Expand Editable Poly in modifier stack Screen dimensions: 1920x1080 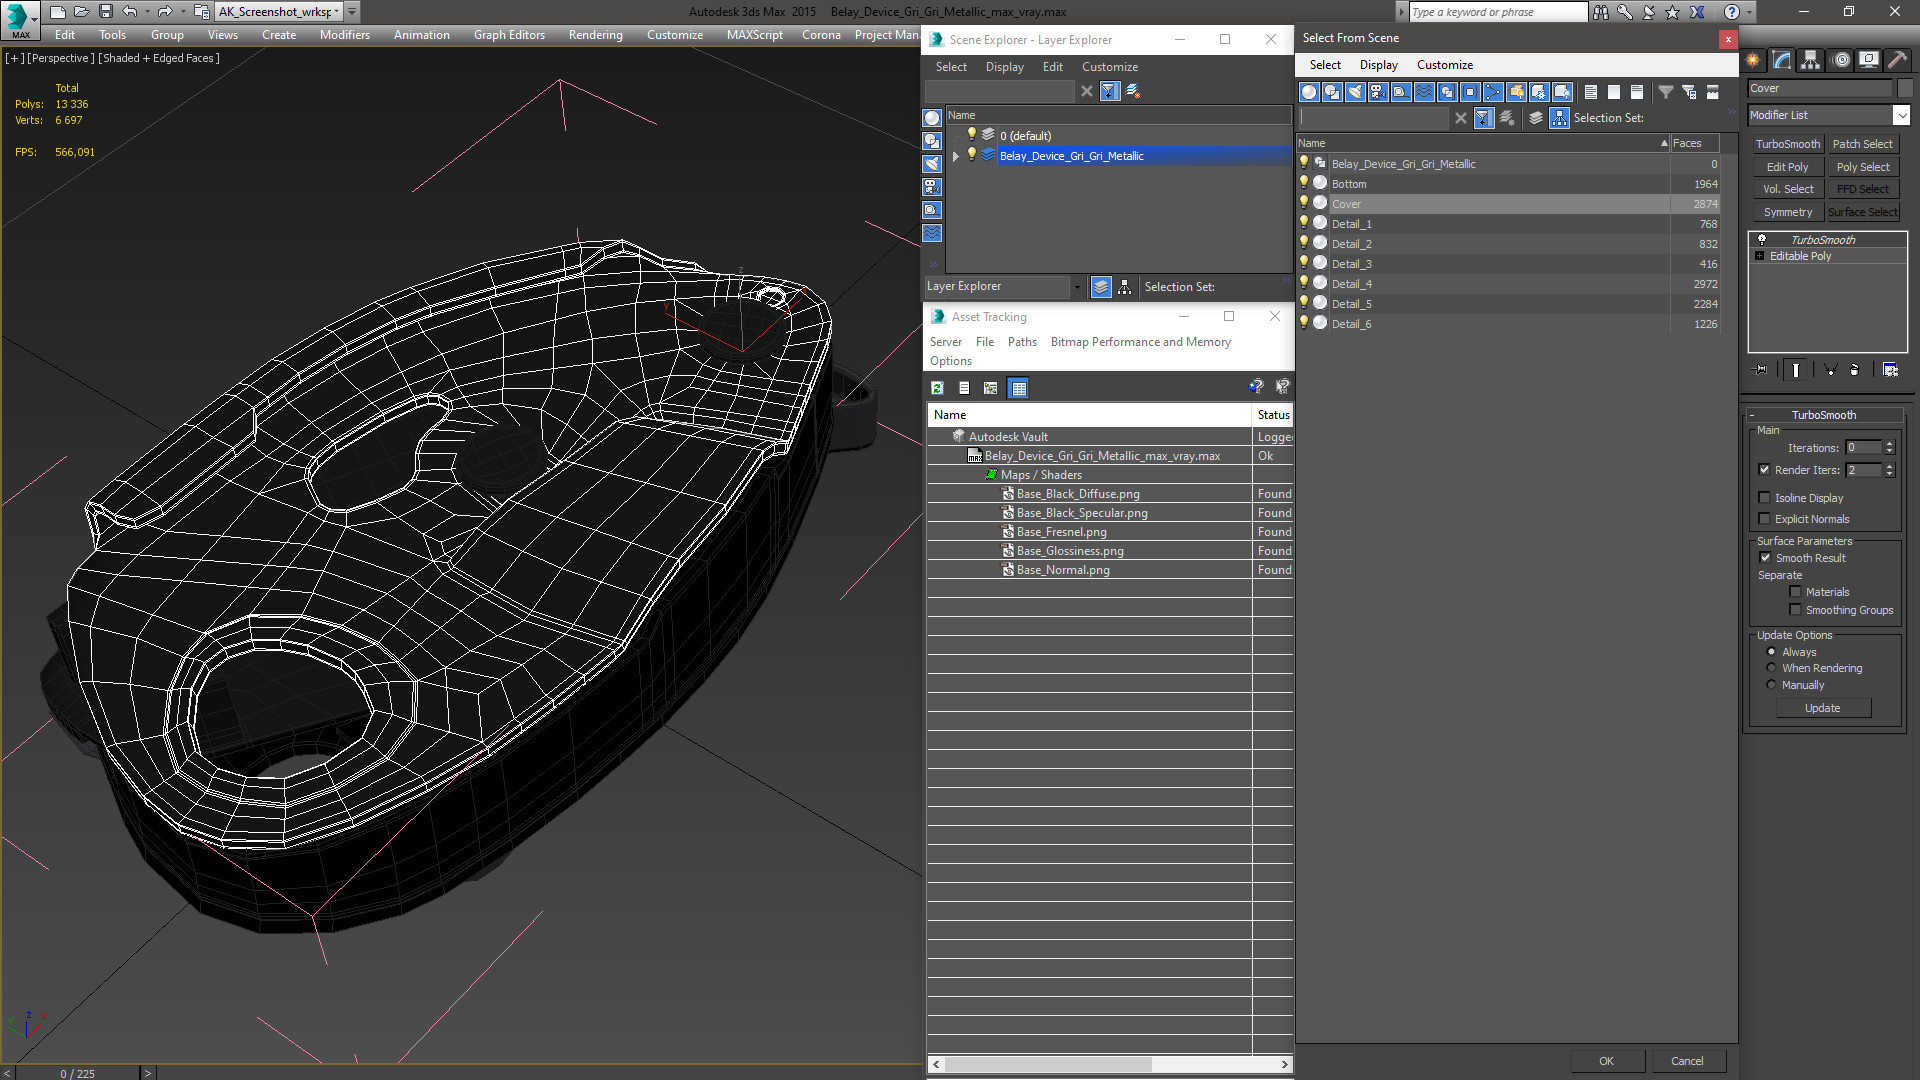[1760, 256]
